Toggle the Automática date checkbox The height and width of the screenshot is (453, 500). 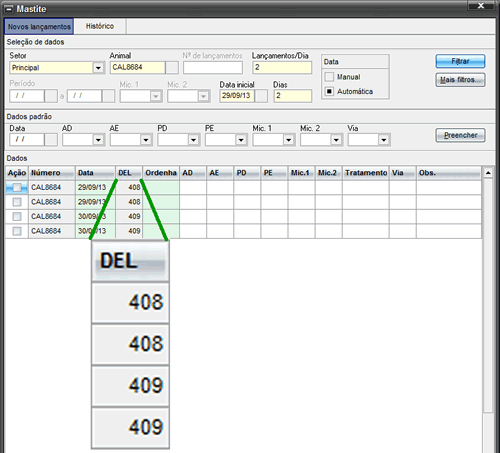pos(329,91)
